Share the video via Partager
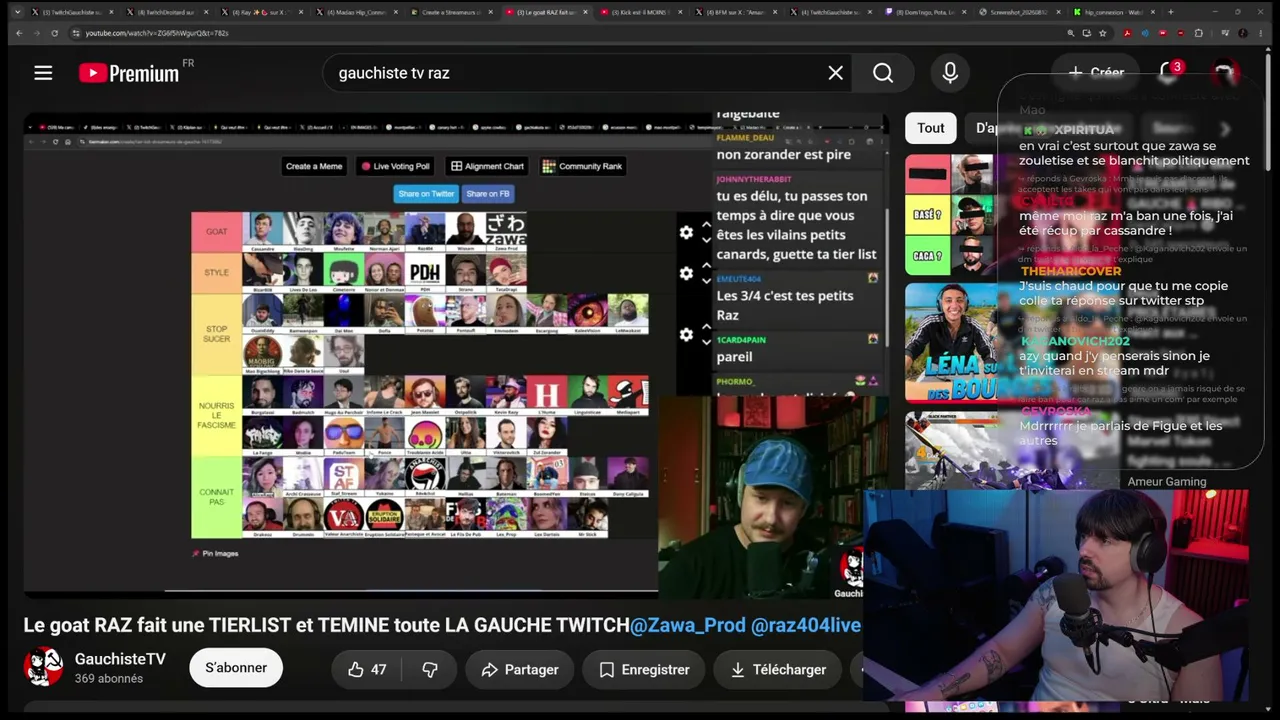1280x720 pixels. (x=520, y=670)
